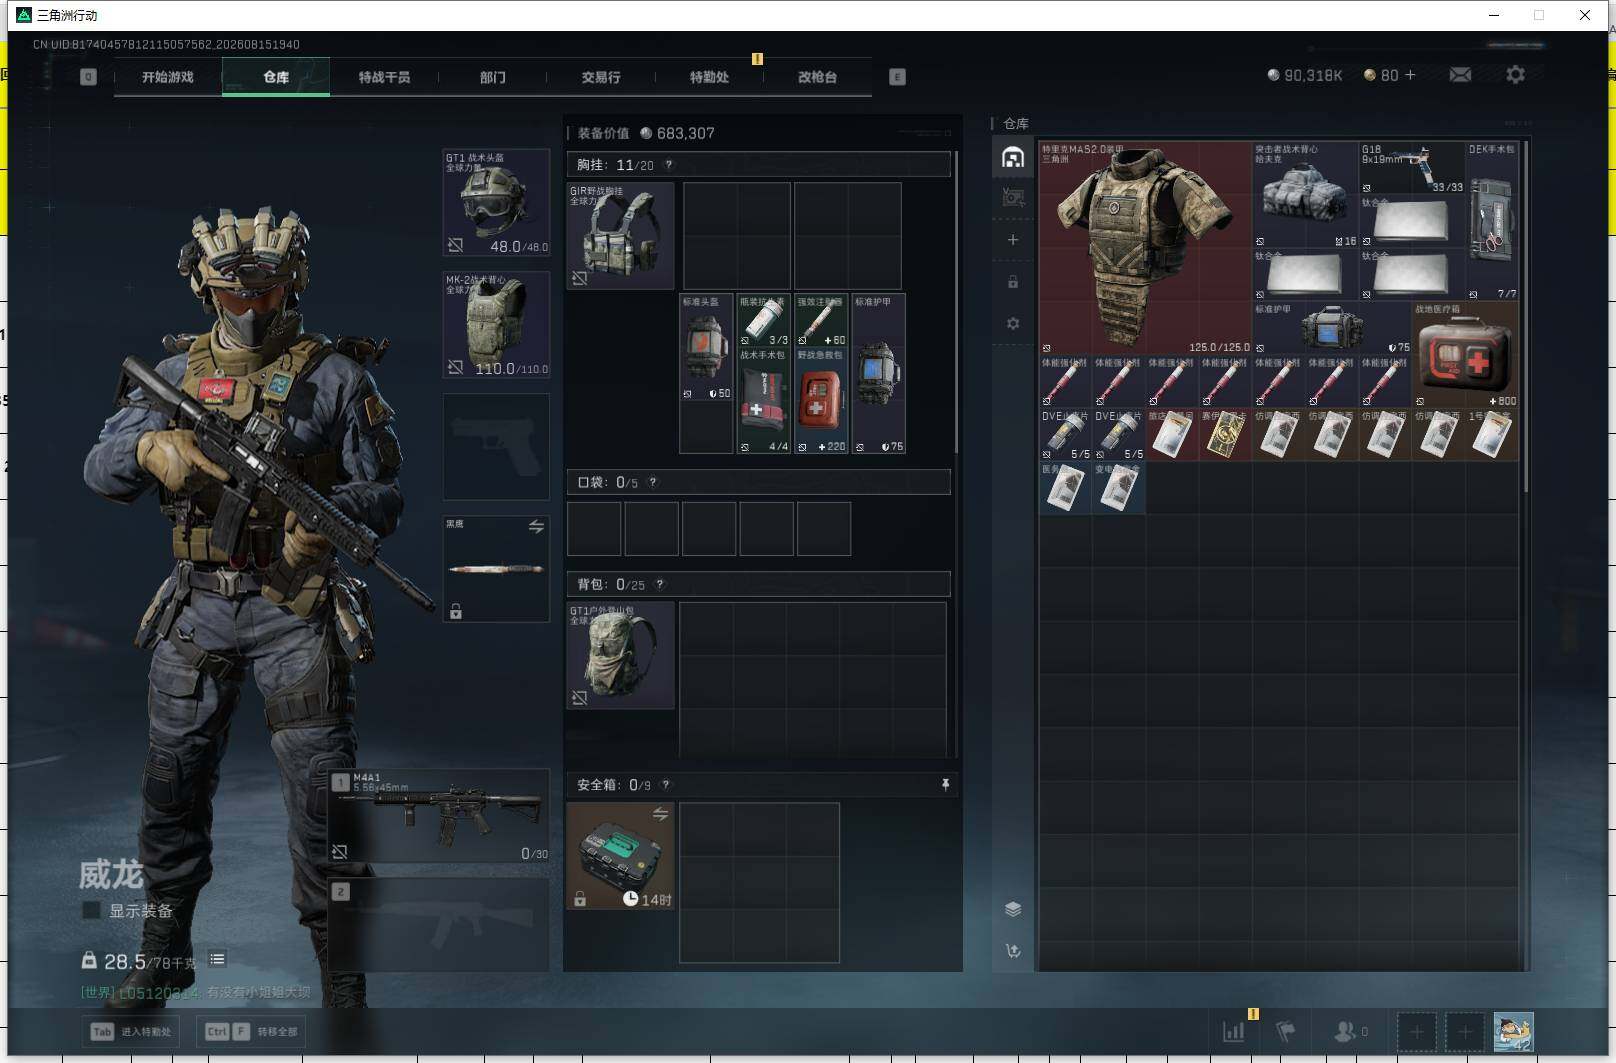Image resolution: width=1616 pixels, height=1063 pixels.
Task: Select the equipped MK-2战术背心 armor
Action: [x=496, y=325]
